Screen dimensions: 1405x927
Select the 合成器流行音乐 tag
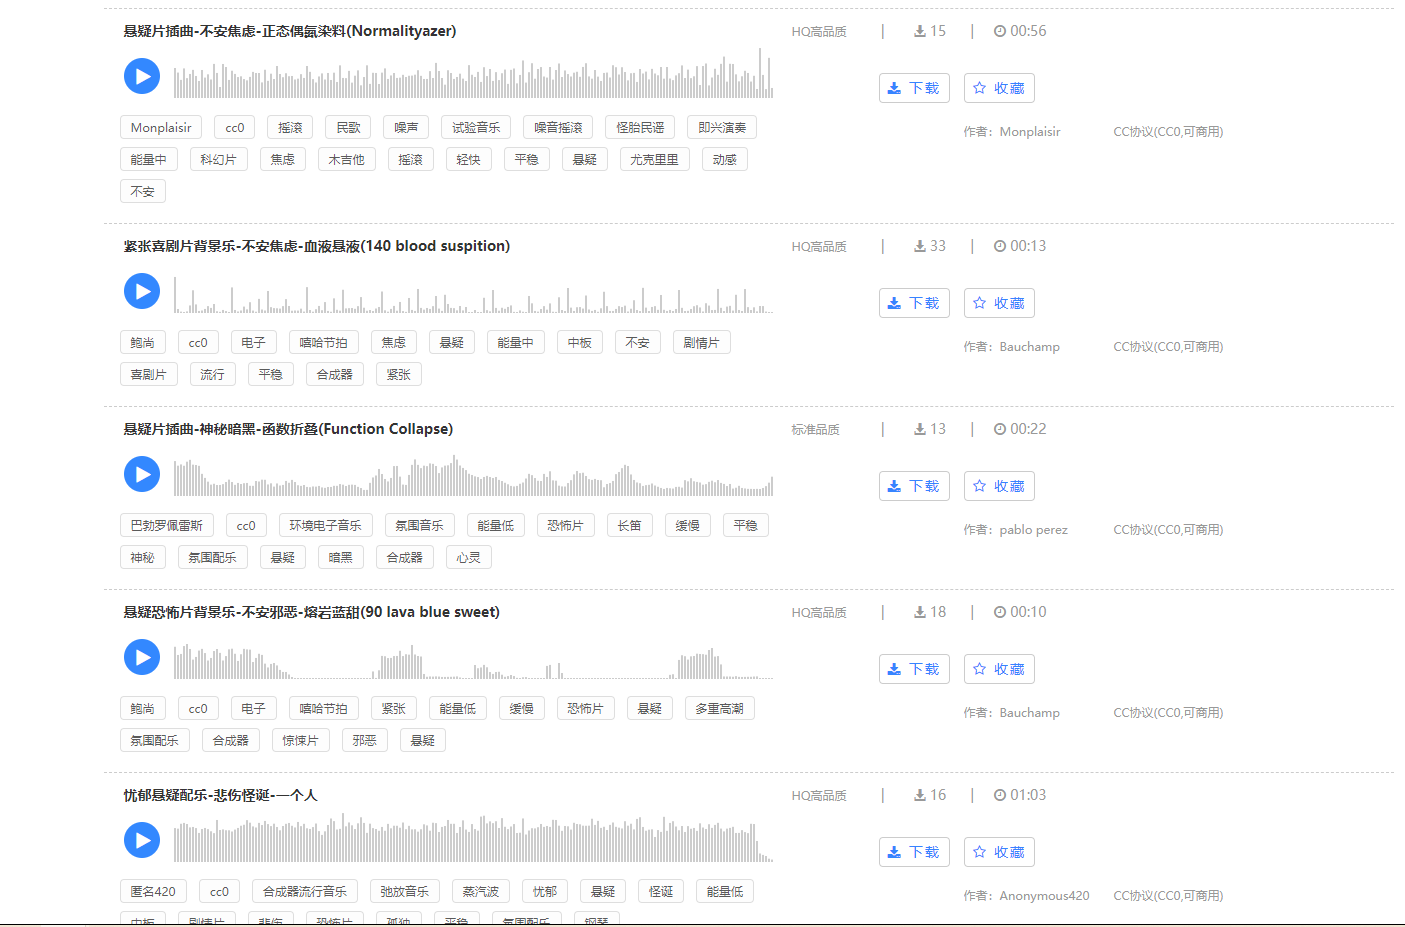pos(305,891)
